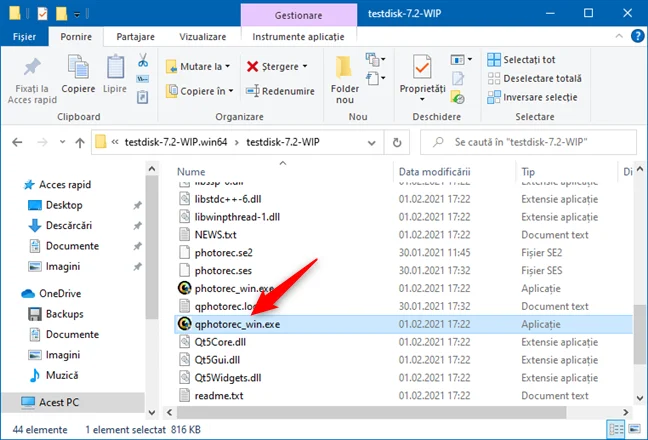Click testdisk-7.2-WIP.win64 breadcrumb

176,142
